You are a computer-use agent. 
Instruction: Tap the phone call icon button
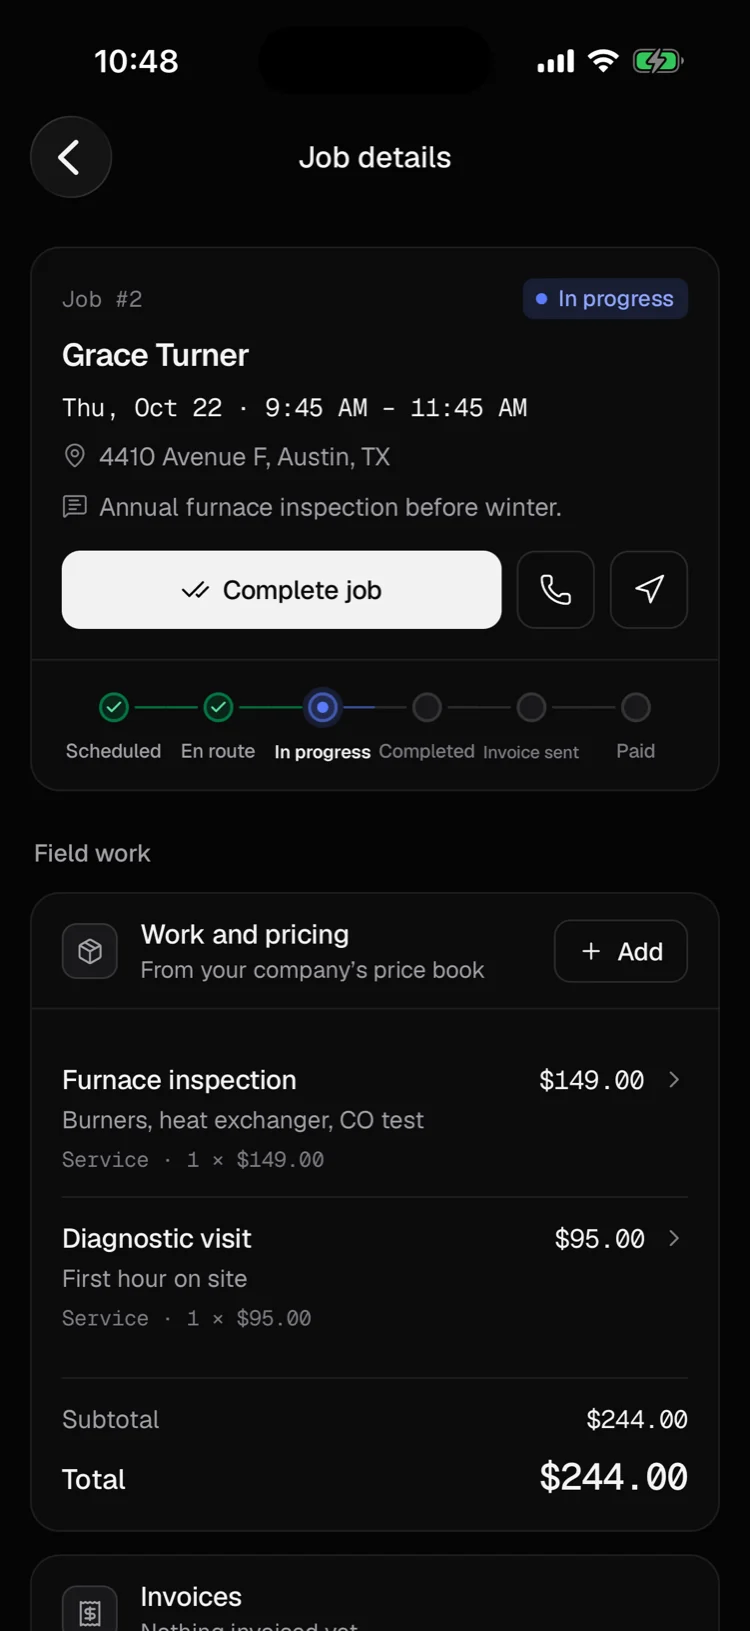(x=555, y=590)
